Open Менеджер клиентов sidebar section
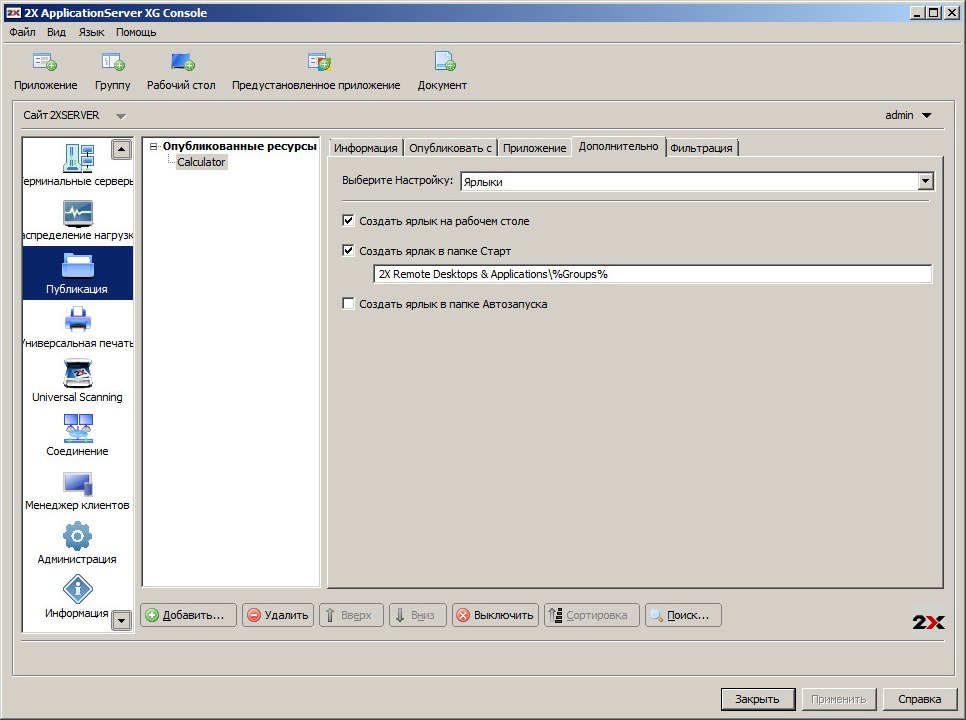This screenshot has width=966, height=720. tap(78, 490)
